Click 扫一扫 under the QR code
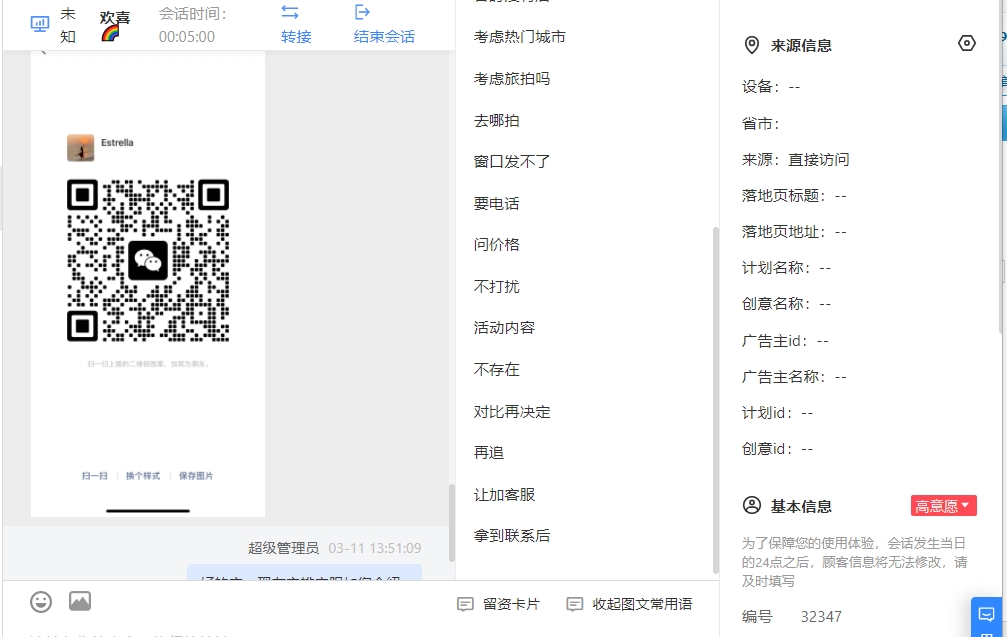Viewport: 1007px width, 637px height. pos(94,476)
